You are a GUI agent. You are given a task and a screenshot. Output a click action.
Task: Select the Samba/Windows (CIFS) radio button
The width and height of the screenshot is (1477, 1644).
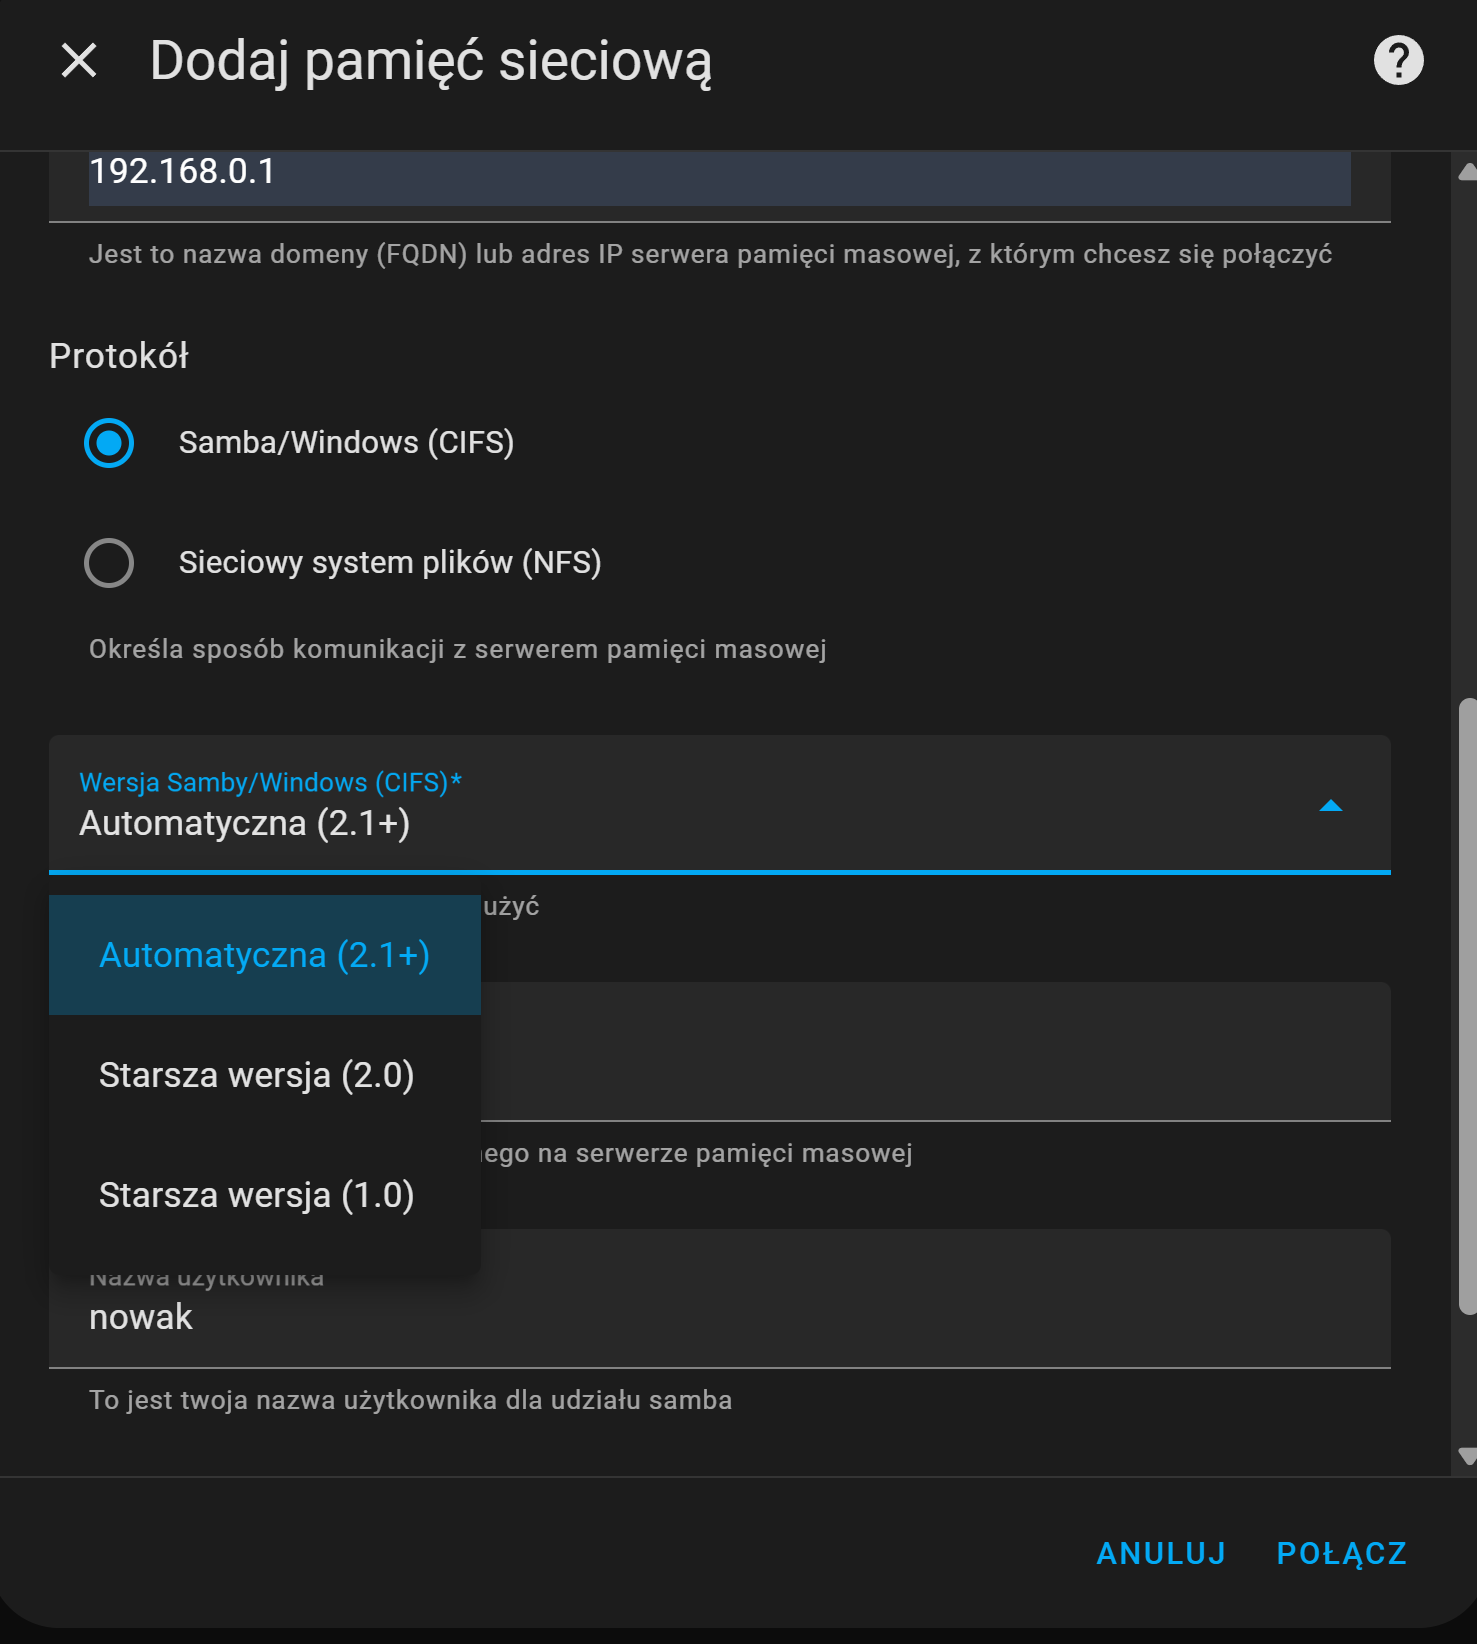point(109,443)
